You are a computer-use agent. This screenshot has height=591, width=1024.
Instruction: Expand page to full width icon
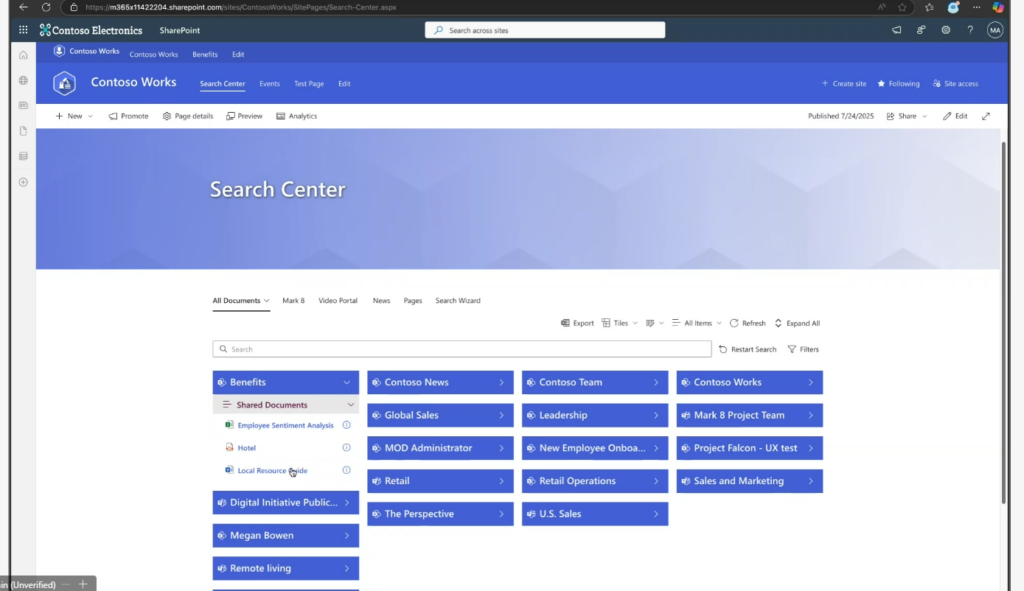986,116
